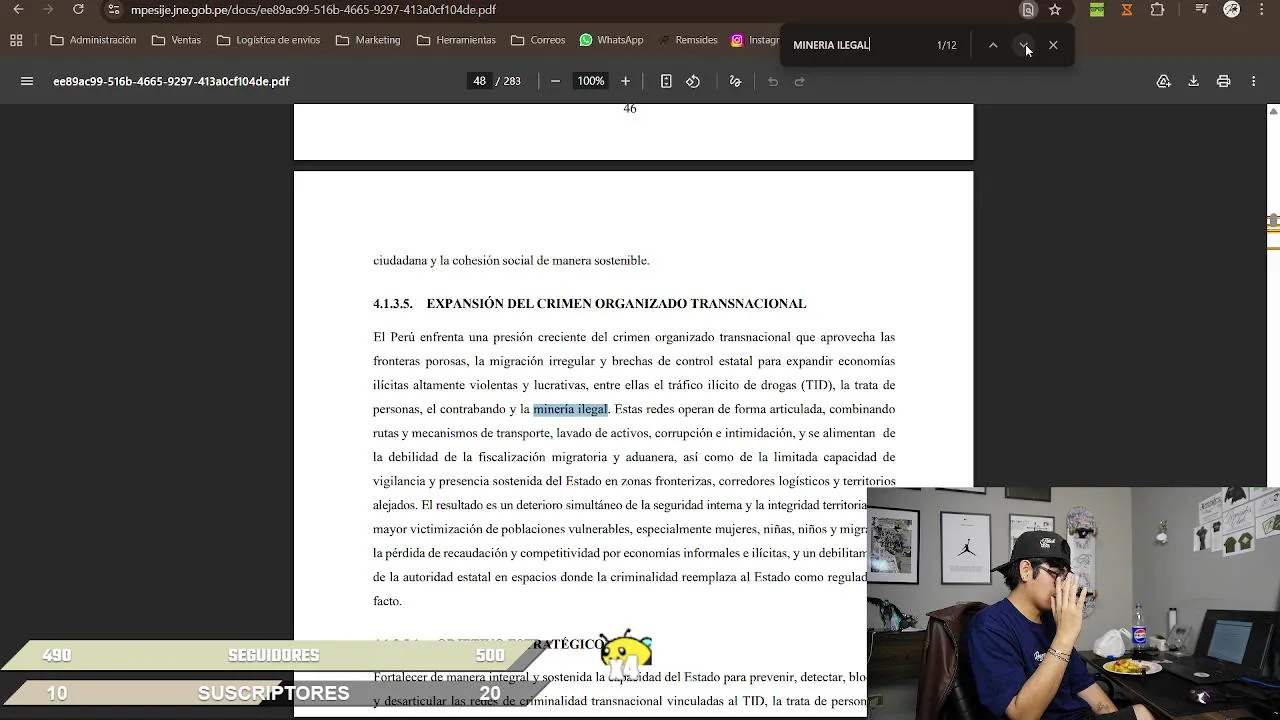Open the Remsides bookmark

tap(687, 41)
